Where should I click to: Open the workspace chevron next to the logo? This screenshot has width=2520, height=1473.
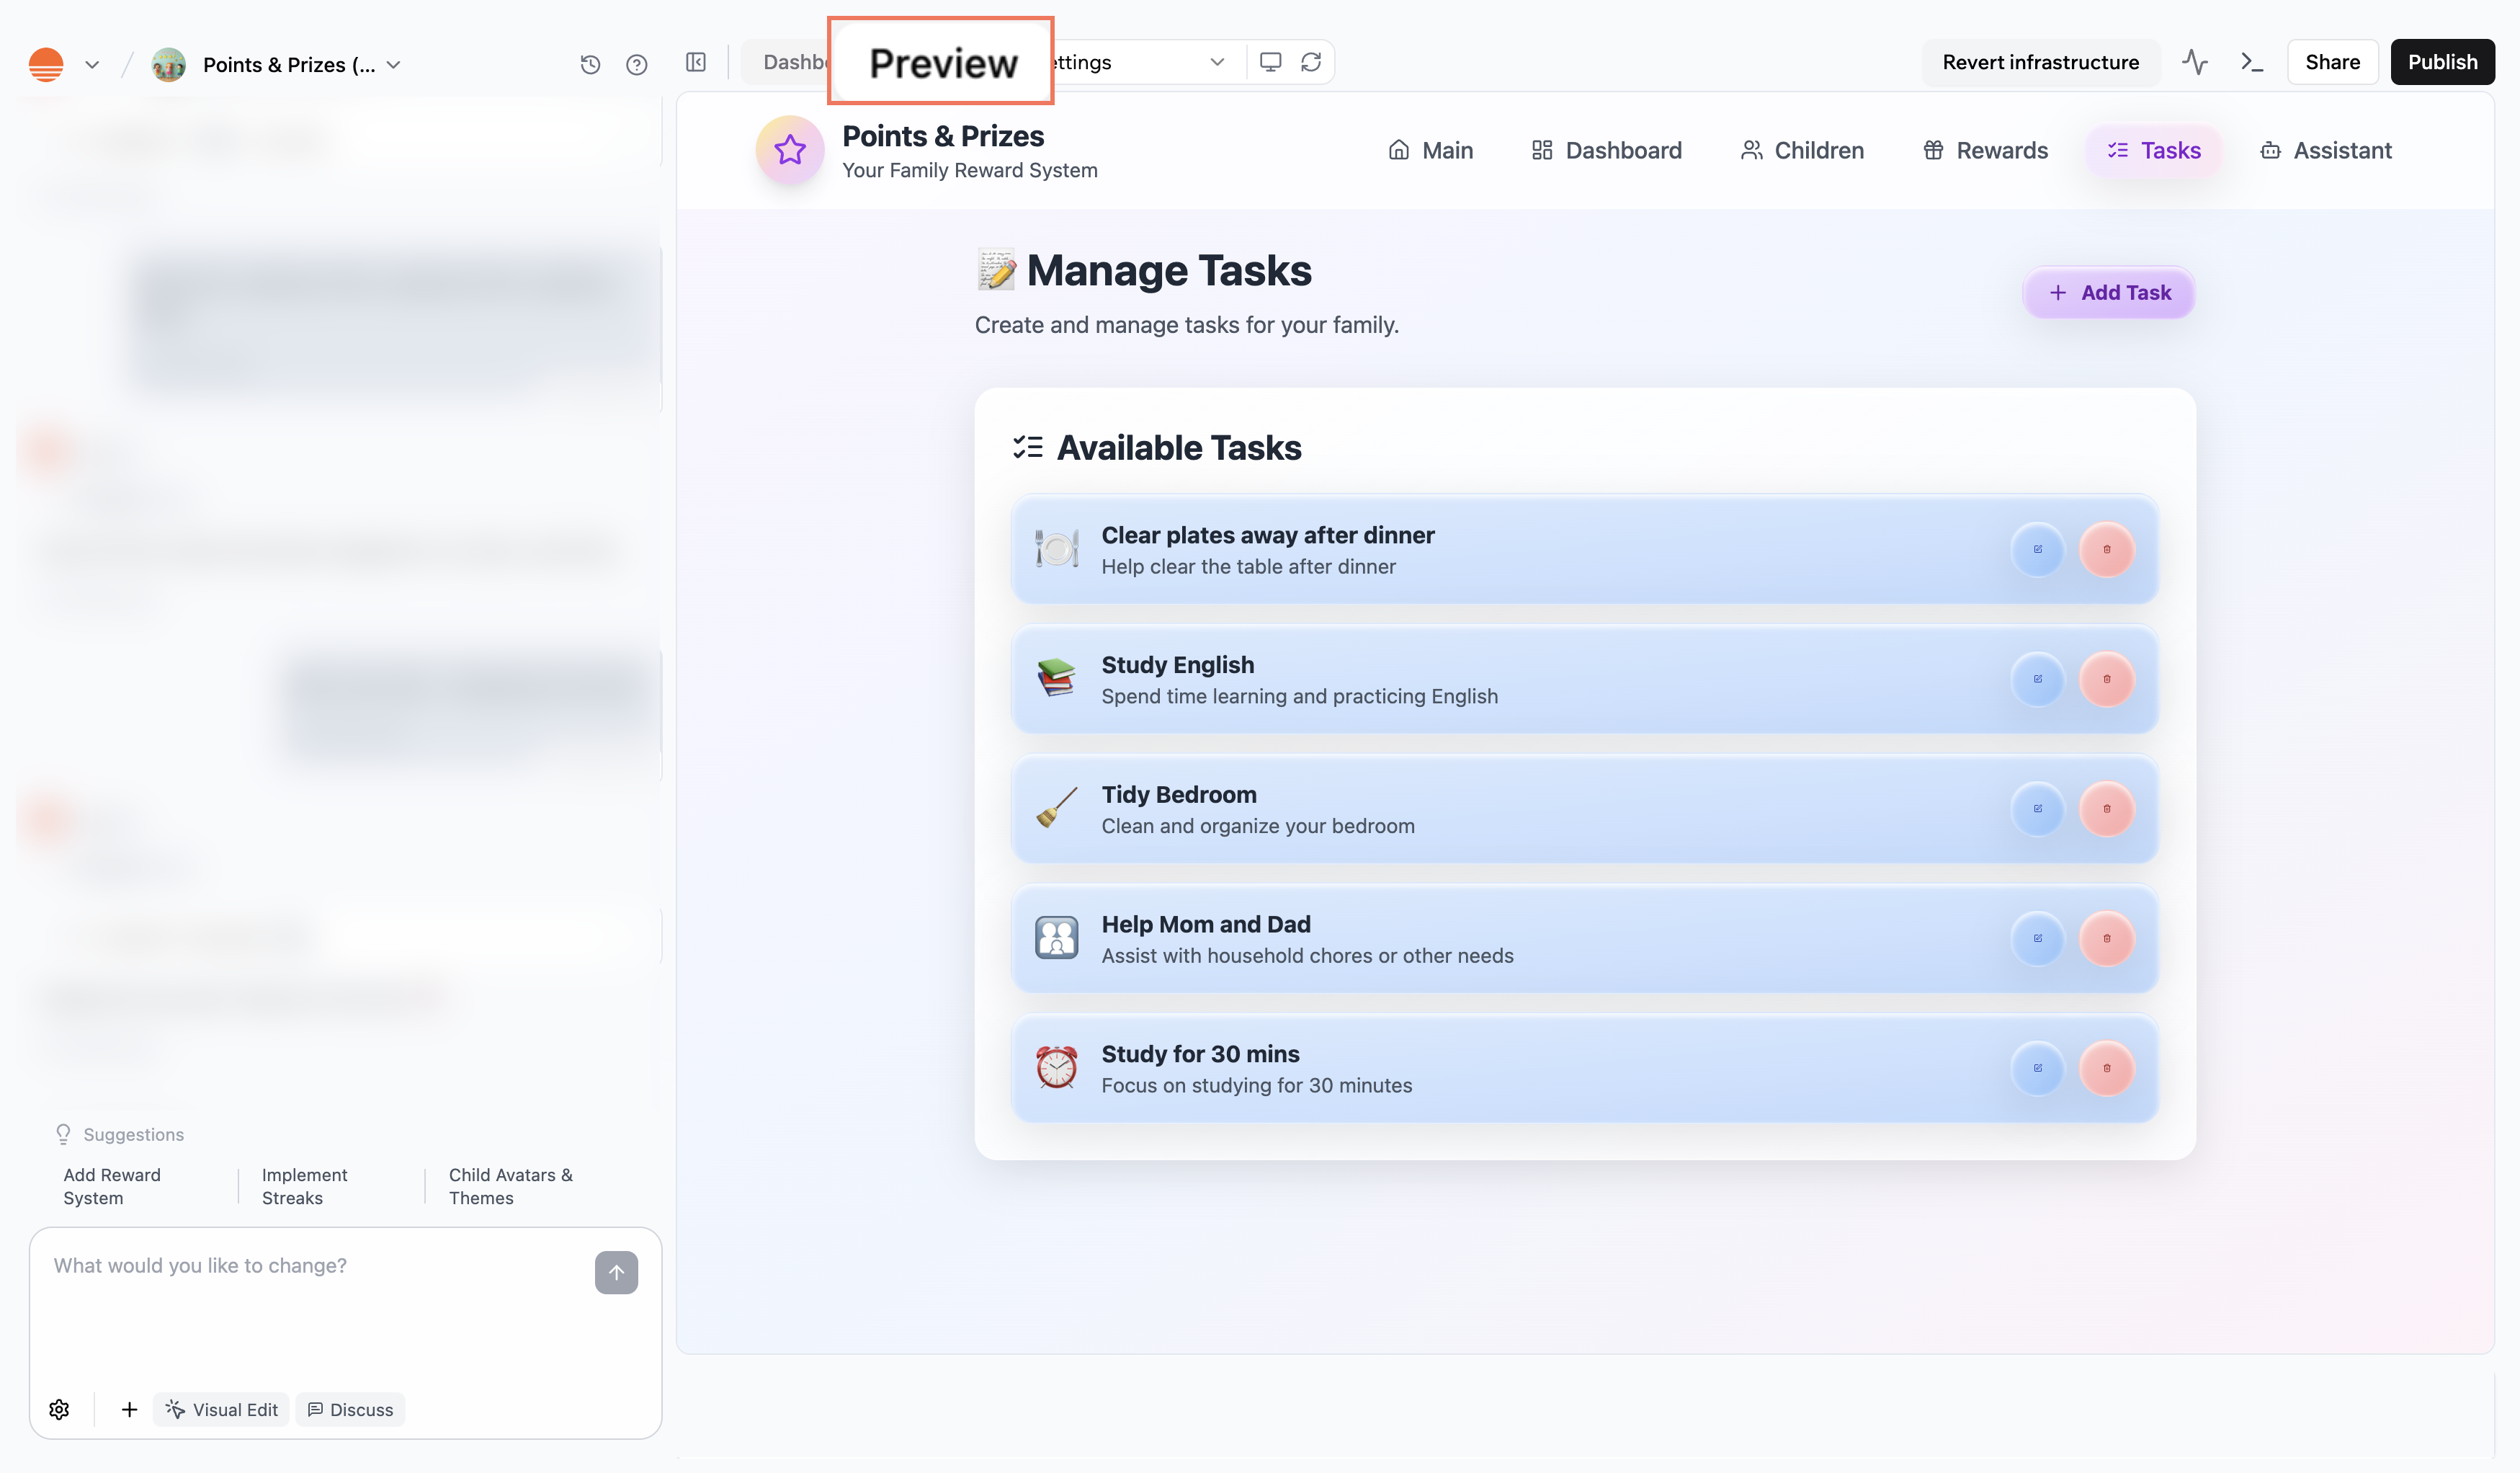92,64
